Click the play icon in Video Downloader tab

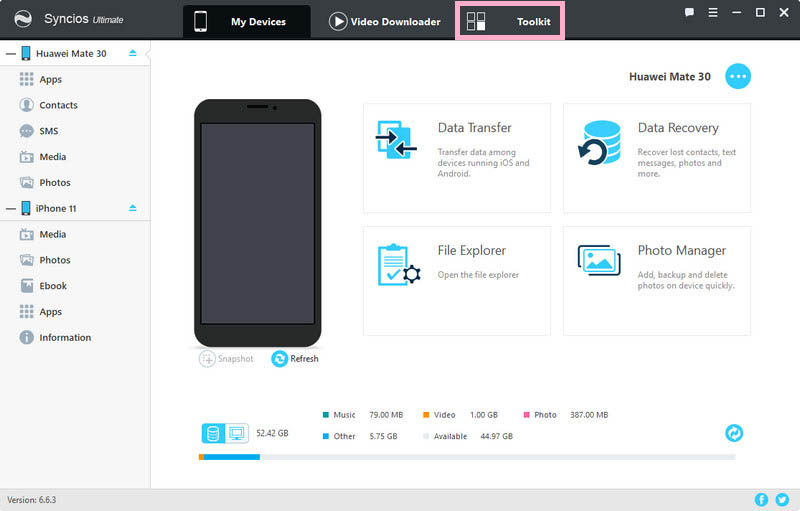pyautogui.click(x=338, y=21)
